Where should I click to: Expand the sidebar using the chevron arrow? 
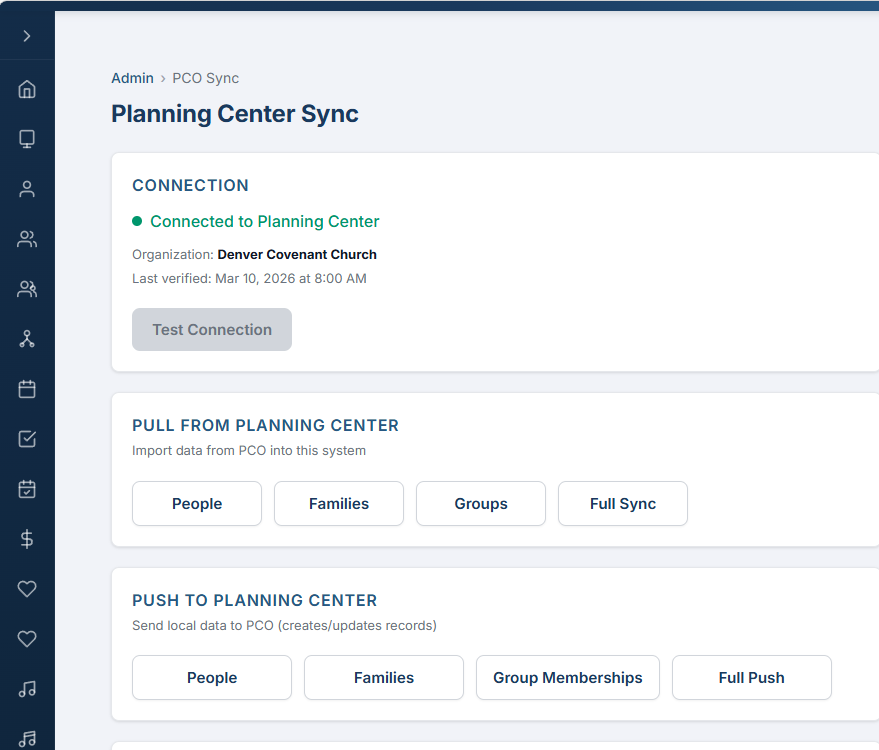pos(27,33)
